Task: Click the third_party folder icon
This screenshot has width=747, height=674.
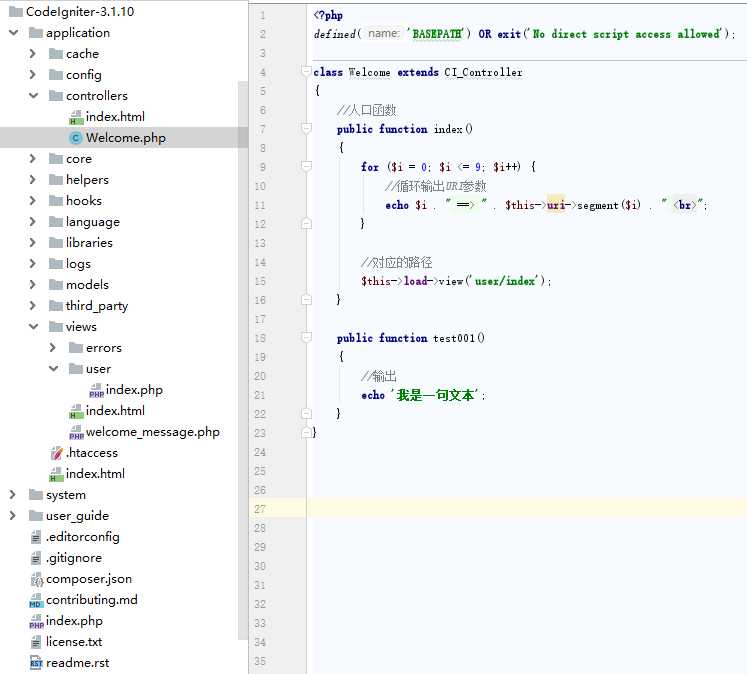Action: click(56, 305)
